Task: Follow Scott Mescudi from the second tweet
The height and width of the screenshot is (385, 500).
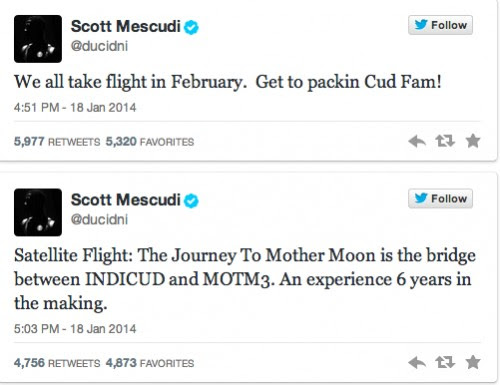Action: point(440,199)
